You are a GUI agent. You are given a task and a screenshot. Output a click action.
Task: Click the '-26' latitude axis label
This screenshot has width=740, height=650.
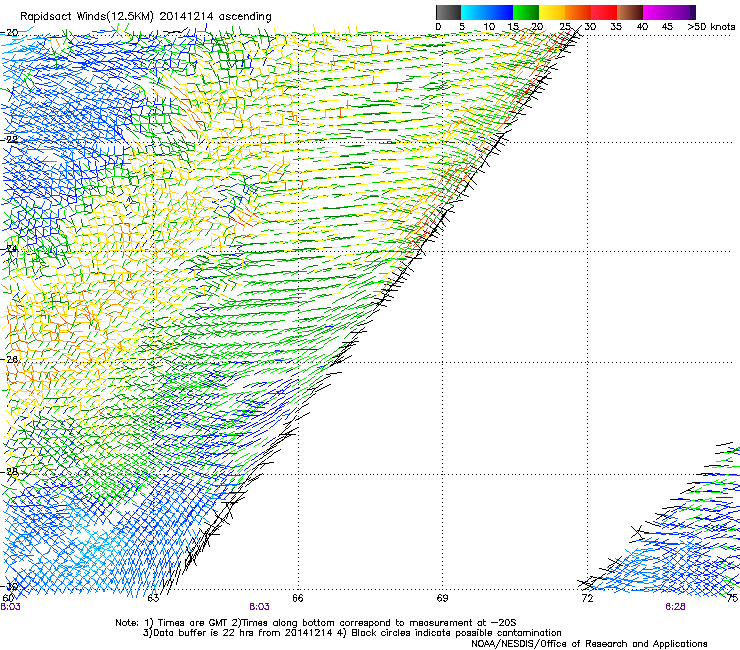pyautogui.click(x=10, y=360)
